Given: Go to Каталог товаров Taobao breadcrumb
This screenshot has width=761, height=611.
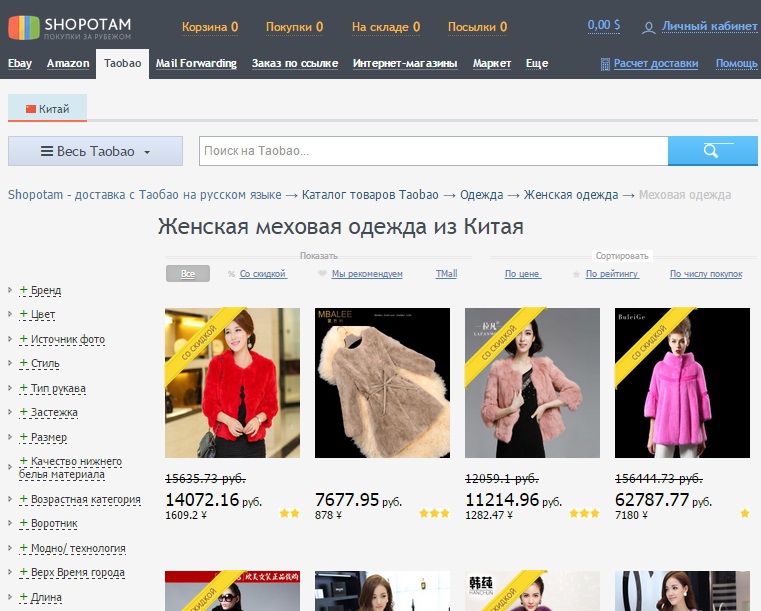Looking at the screenshot, I should (x=370, y=195).
